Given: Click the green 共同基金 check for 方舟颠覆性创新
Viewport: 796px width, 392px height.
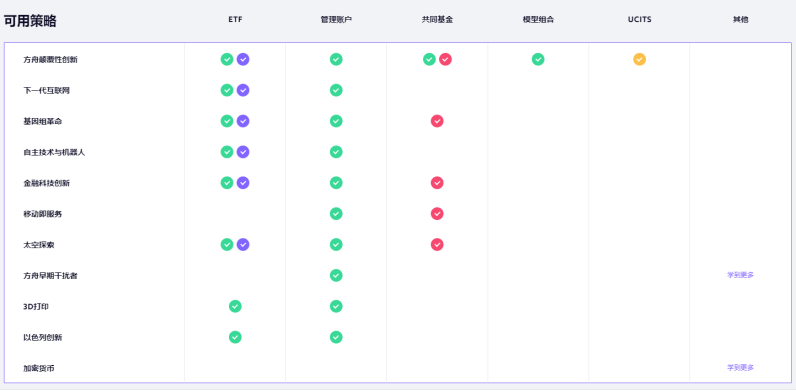Looking at the screenshot, I should click(429, 59).
